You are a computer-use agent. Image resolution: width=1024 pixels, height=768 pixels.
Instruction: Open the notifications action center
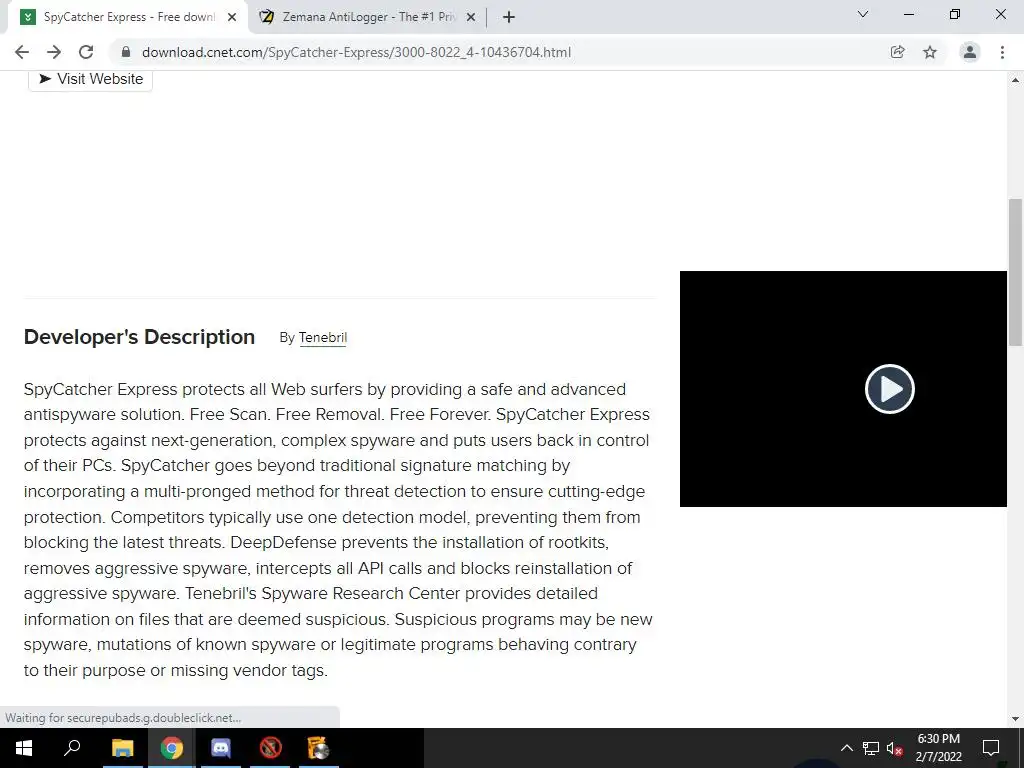pyautogui.click(x=991, y=748)
